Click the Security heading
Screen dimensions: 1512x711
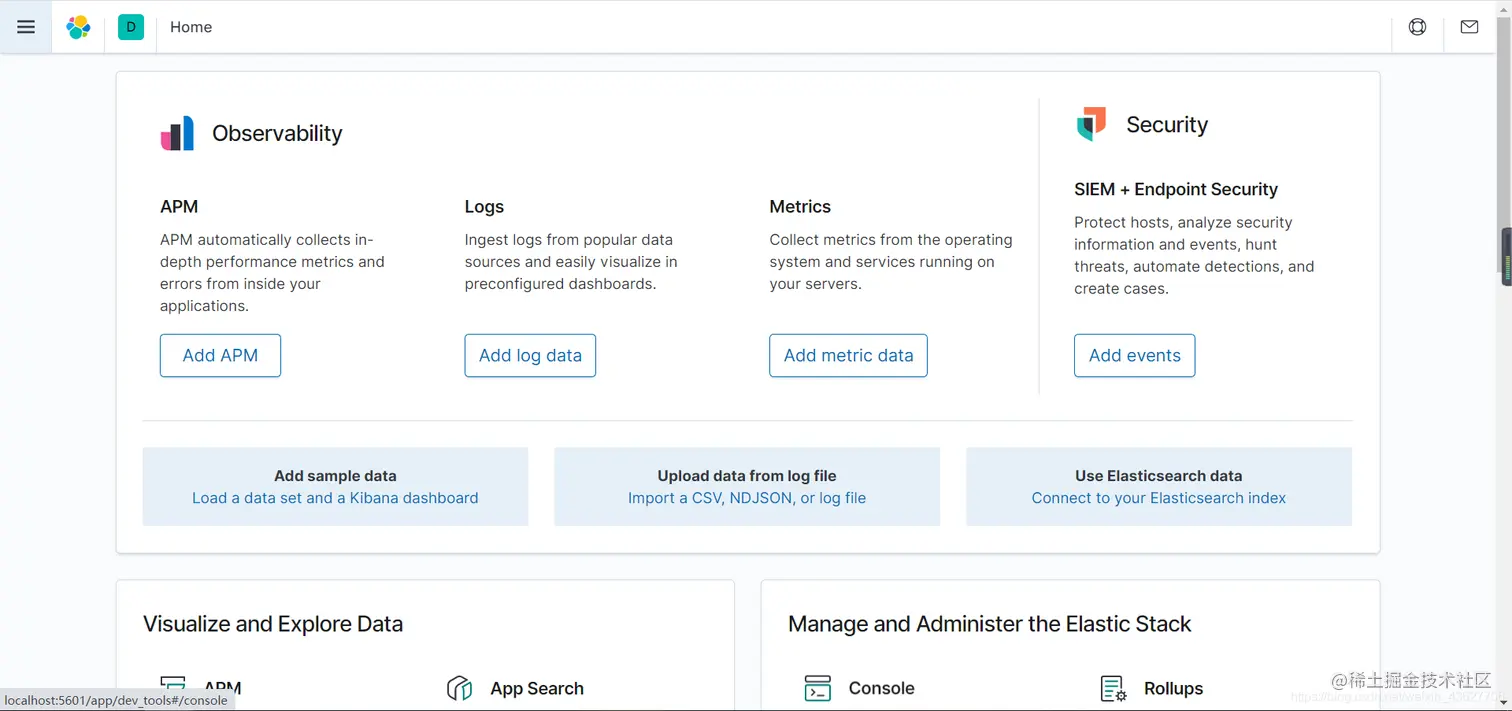(1167, 124)
